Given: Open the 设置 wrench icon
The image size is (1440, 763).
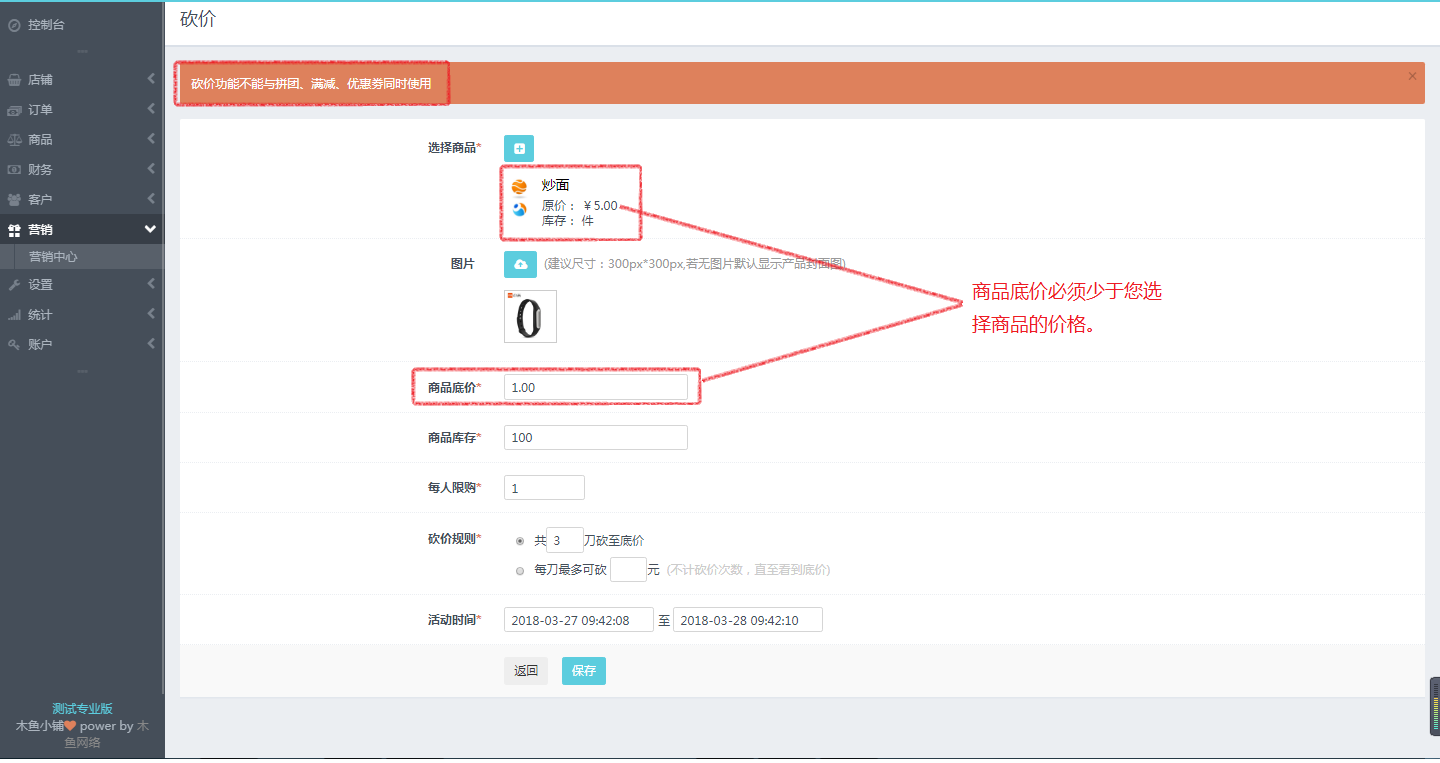Looking at the screenshot, I should 14,284.
